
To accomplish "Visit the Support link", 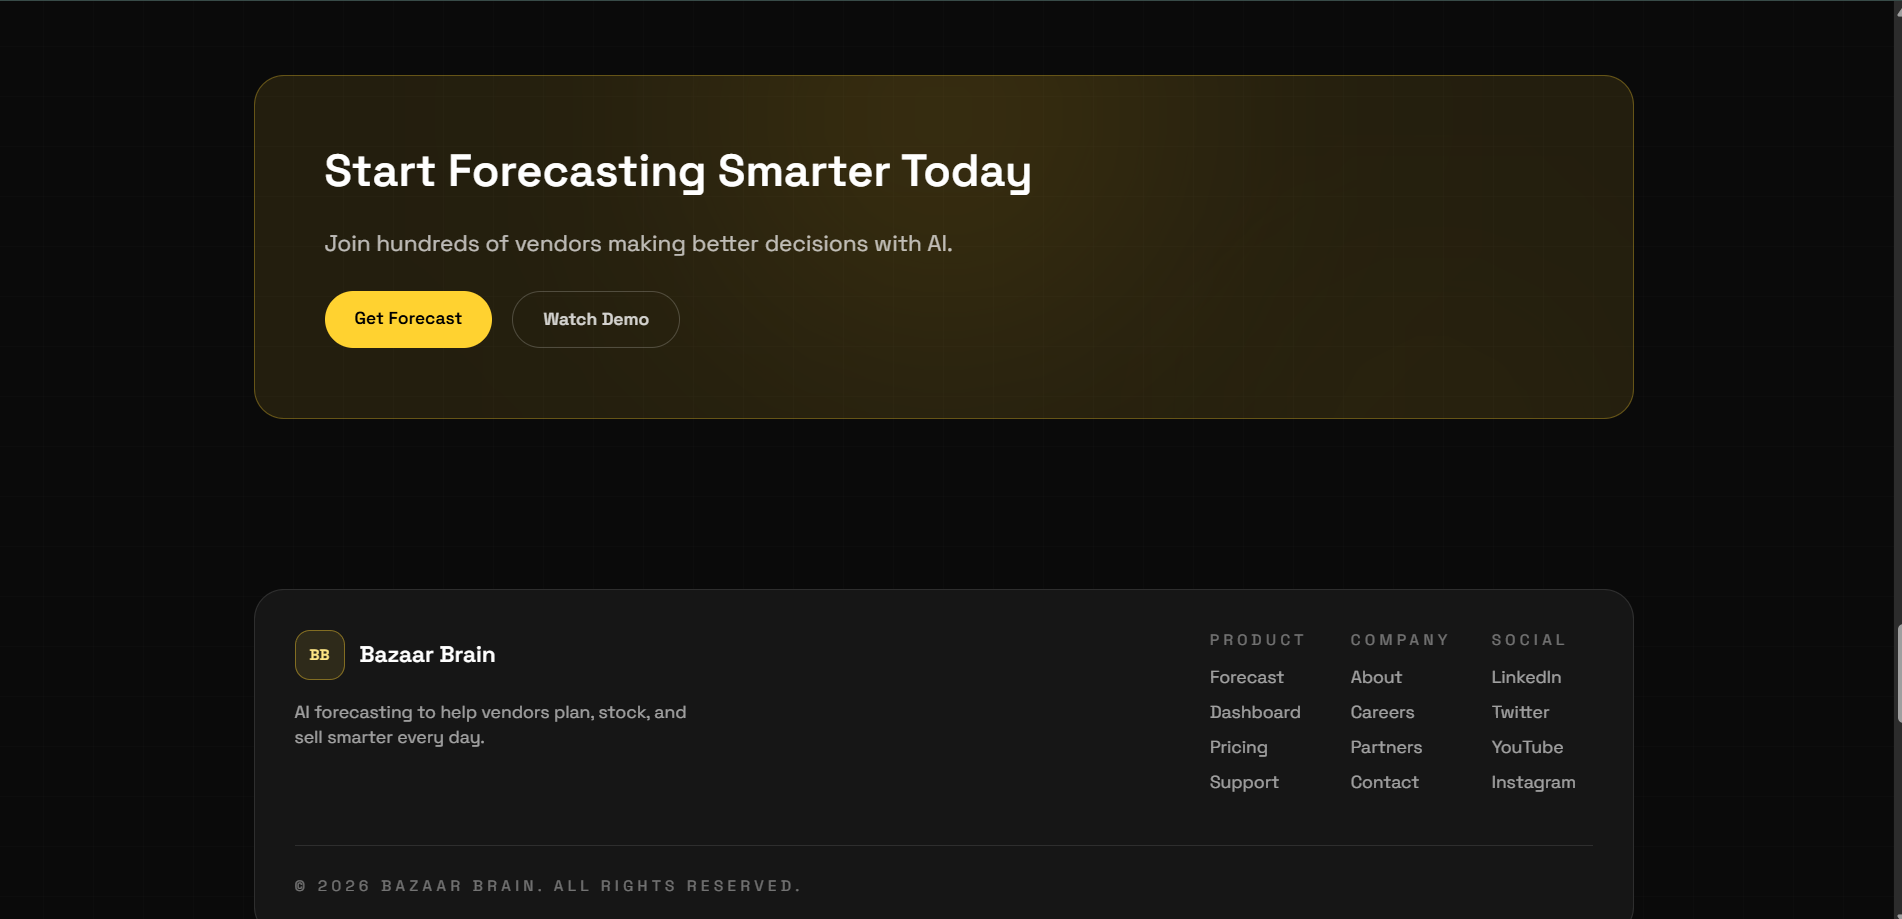I will (x=1244, y=782).
